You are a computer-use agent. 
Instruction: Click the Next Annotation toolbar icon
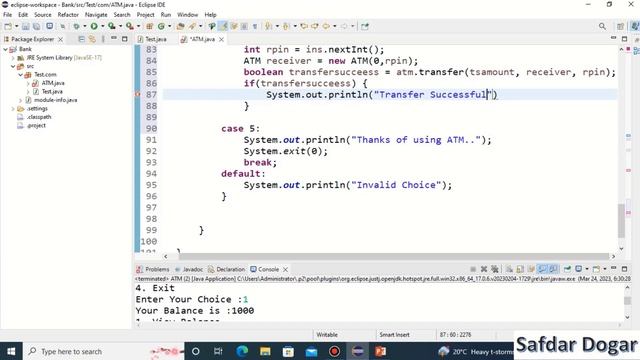268,26
